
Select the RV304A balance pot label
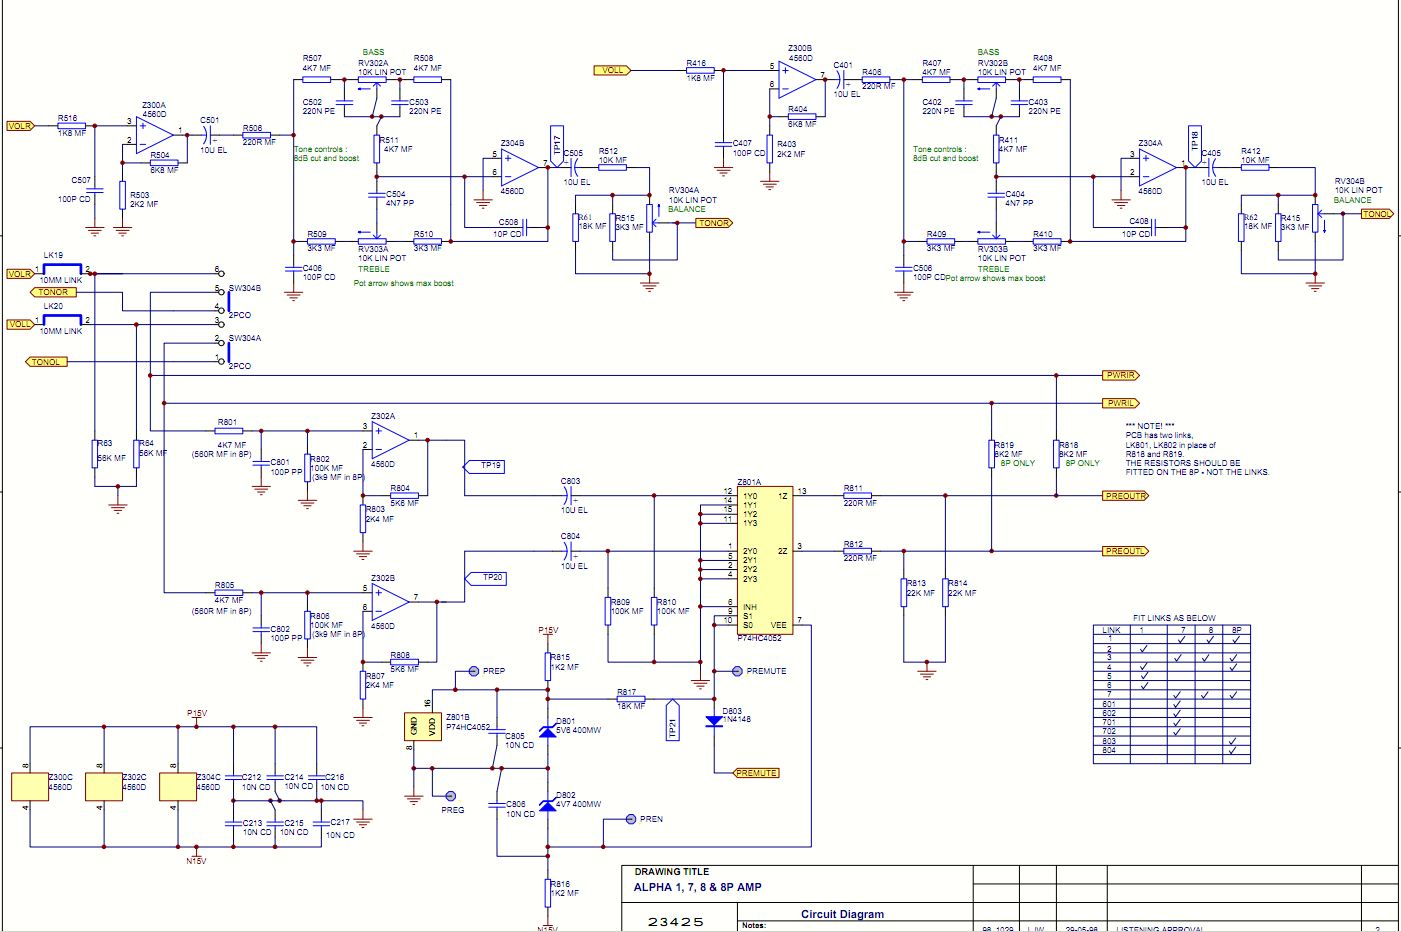point(684,190)
